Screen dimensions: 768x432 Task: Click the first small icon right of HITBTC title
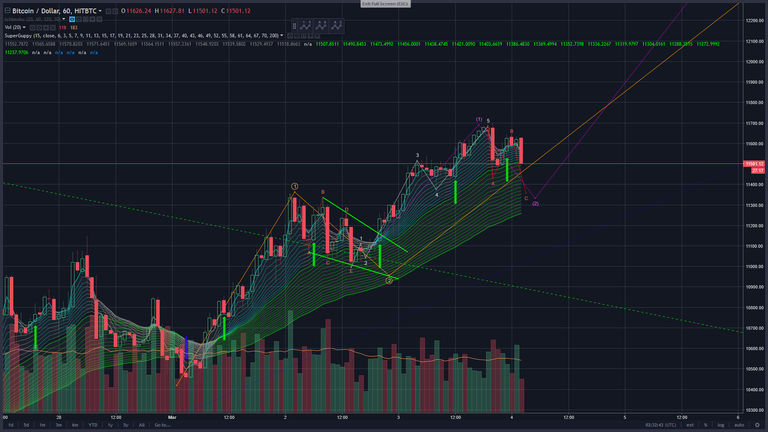point(108,11)
